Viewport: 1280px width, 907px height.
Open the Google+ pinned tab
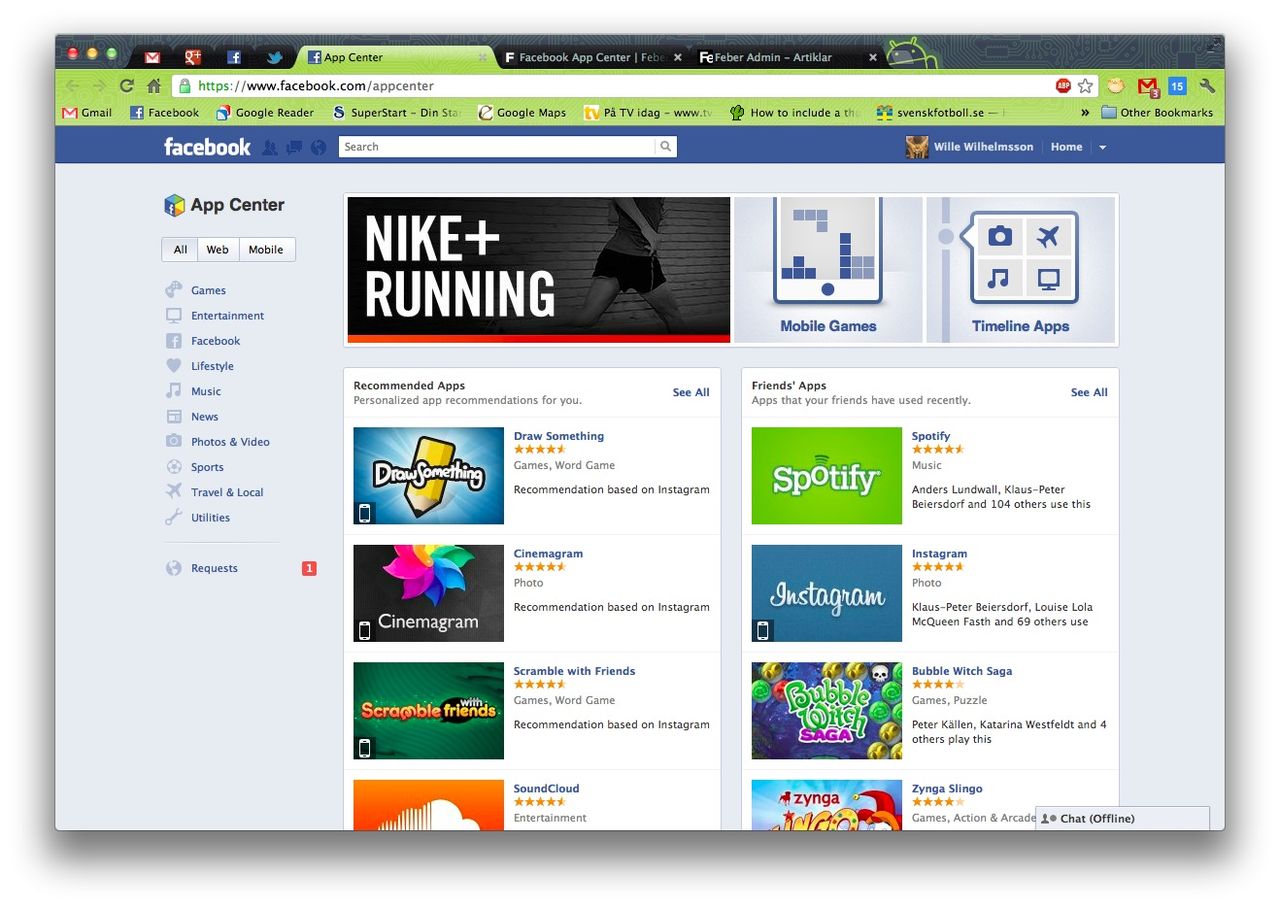[x=193, y=57]
